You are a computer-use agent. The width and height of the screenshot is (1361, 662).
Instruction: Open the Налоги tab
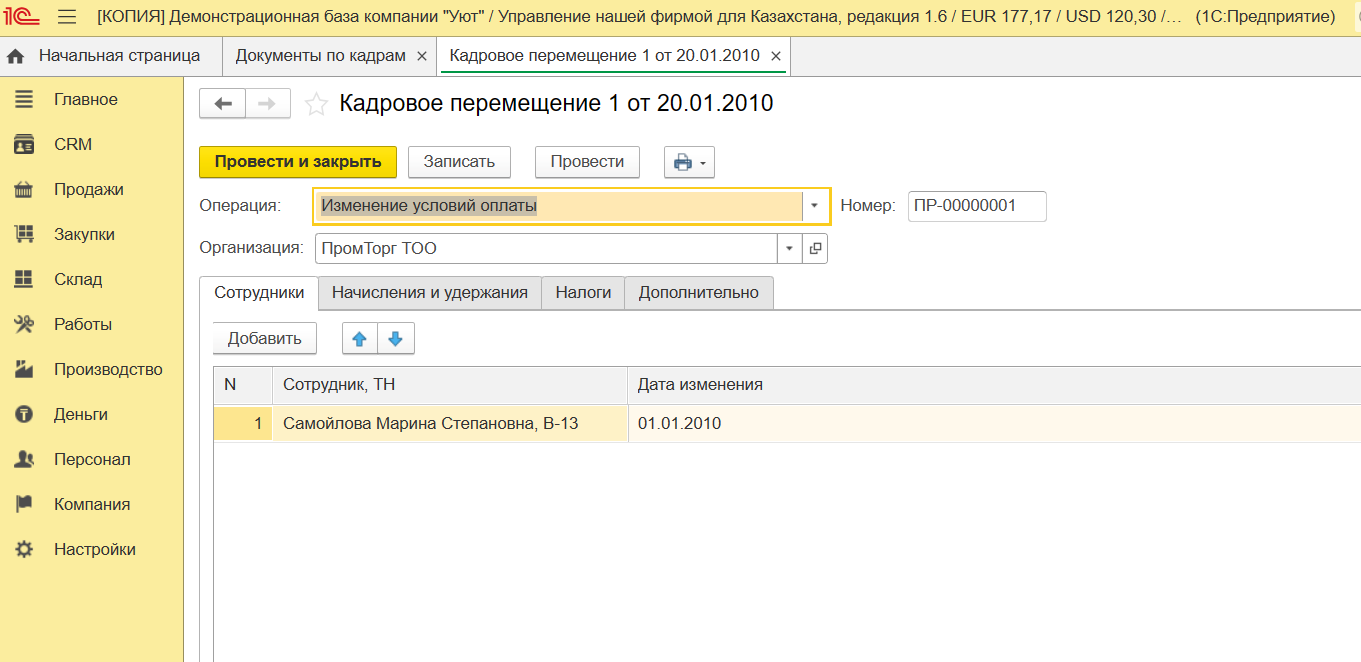tap(583, 293)
